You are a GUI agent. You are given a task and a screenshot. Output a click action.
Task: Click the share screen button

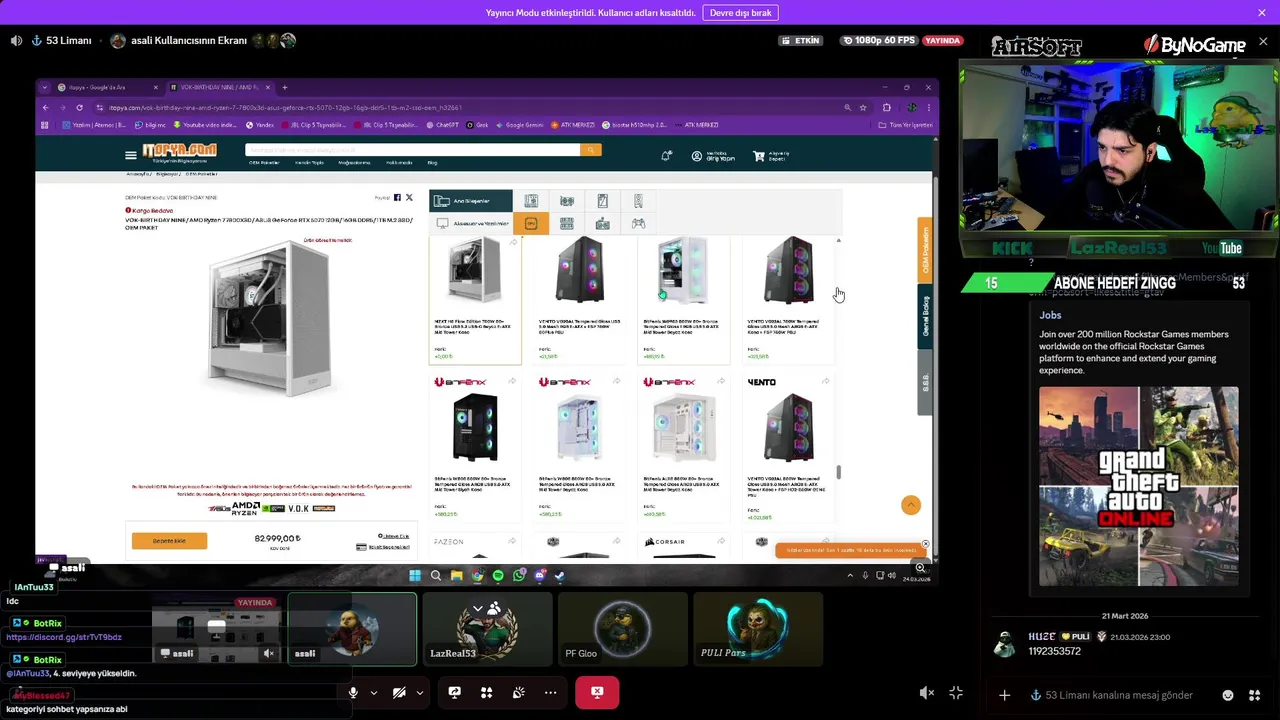tap(454, 692)
